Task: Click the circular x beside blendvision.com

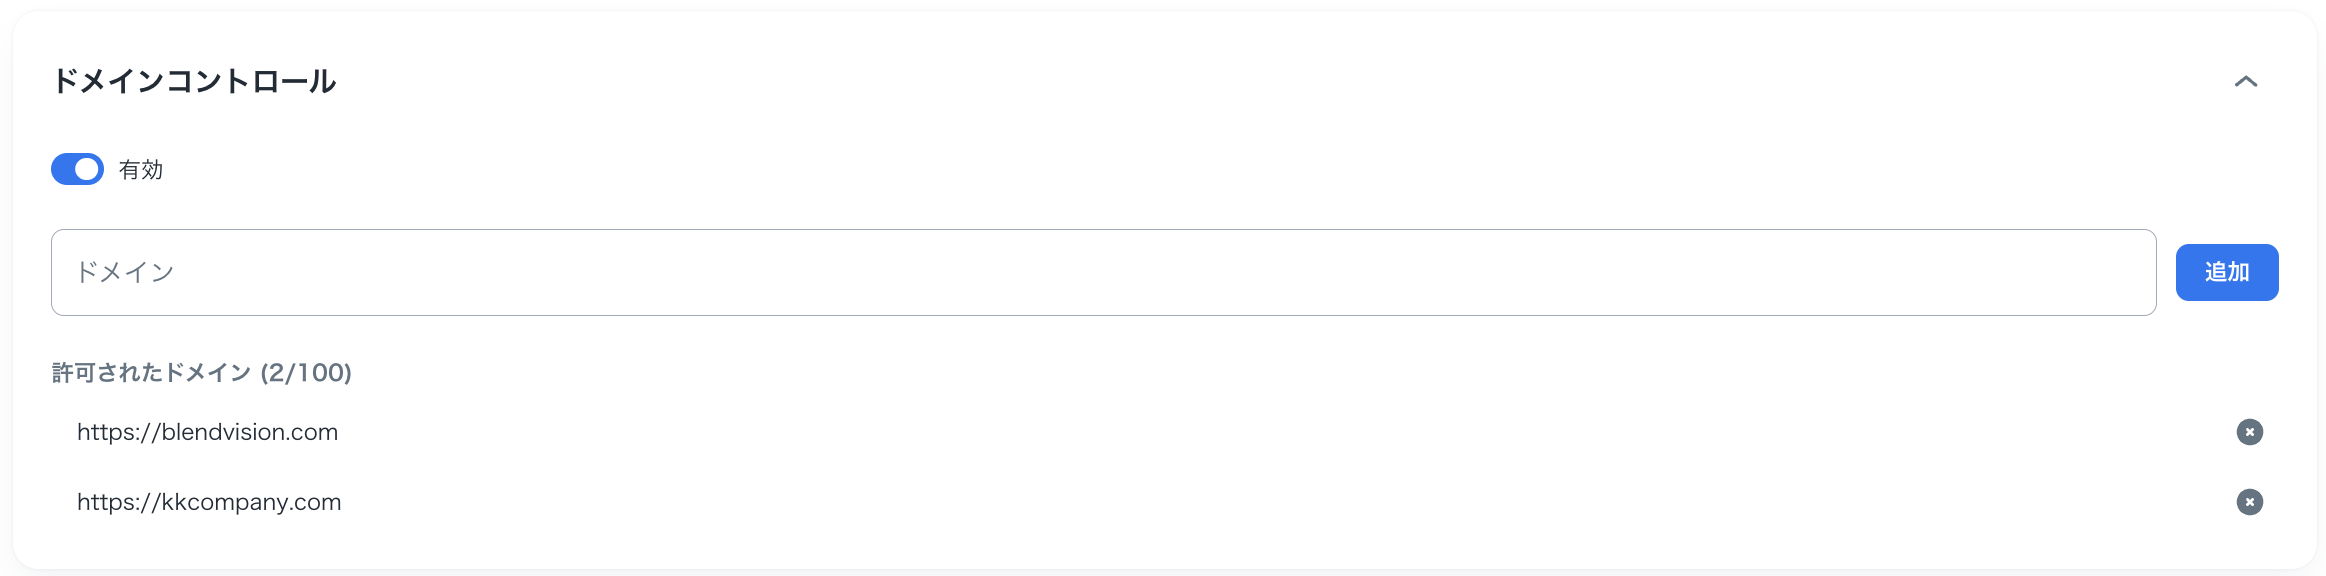Action: (2249, 432)
